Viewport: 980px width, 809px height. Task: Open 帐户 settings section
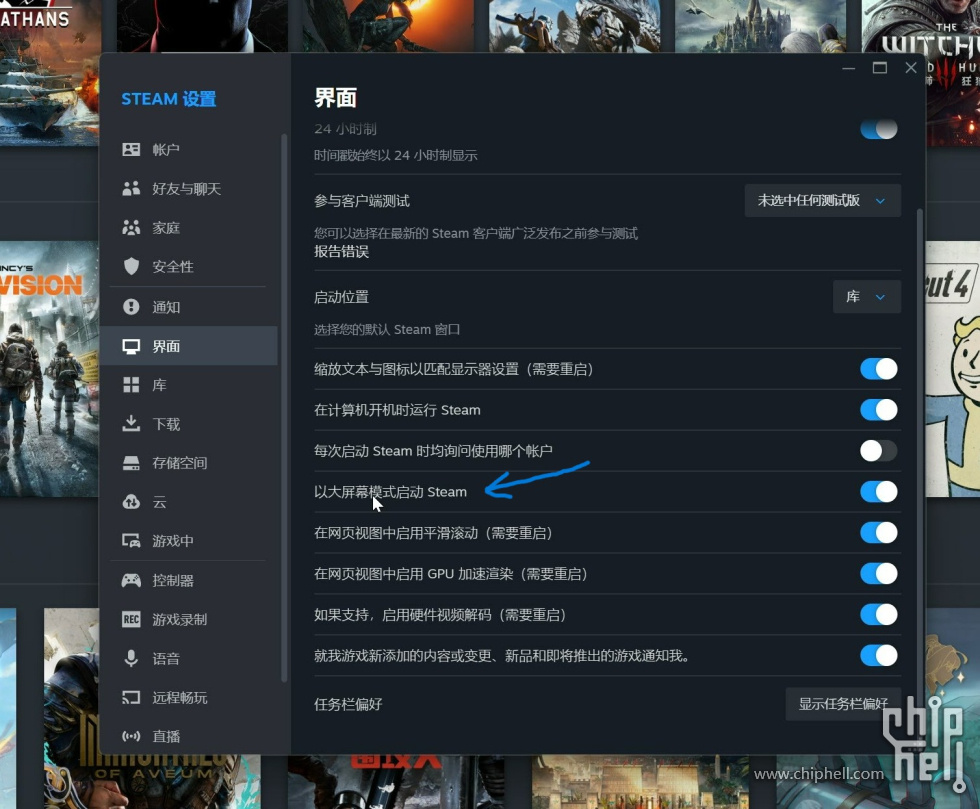(188, 149)
